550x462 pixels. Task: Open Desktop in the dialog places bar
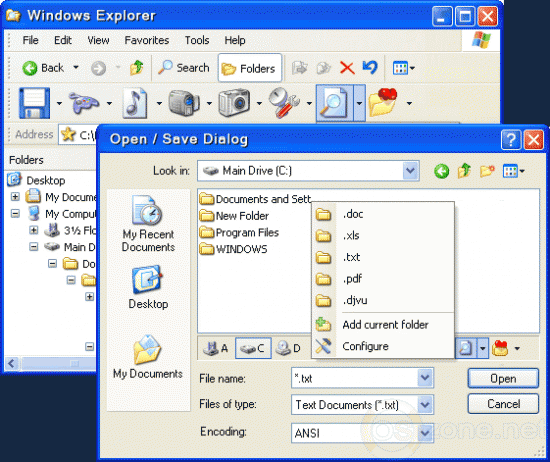pos(148,287)
